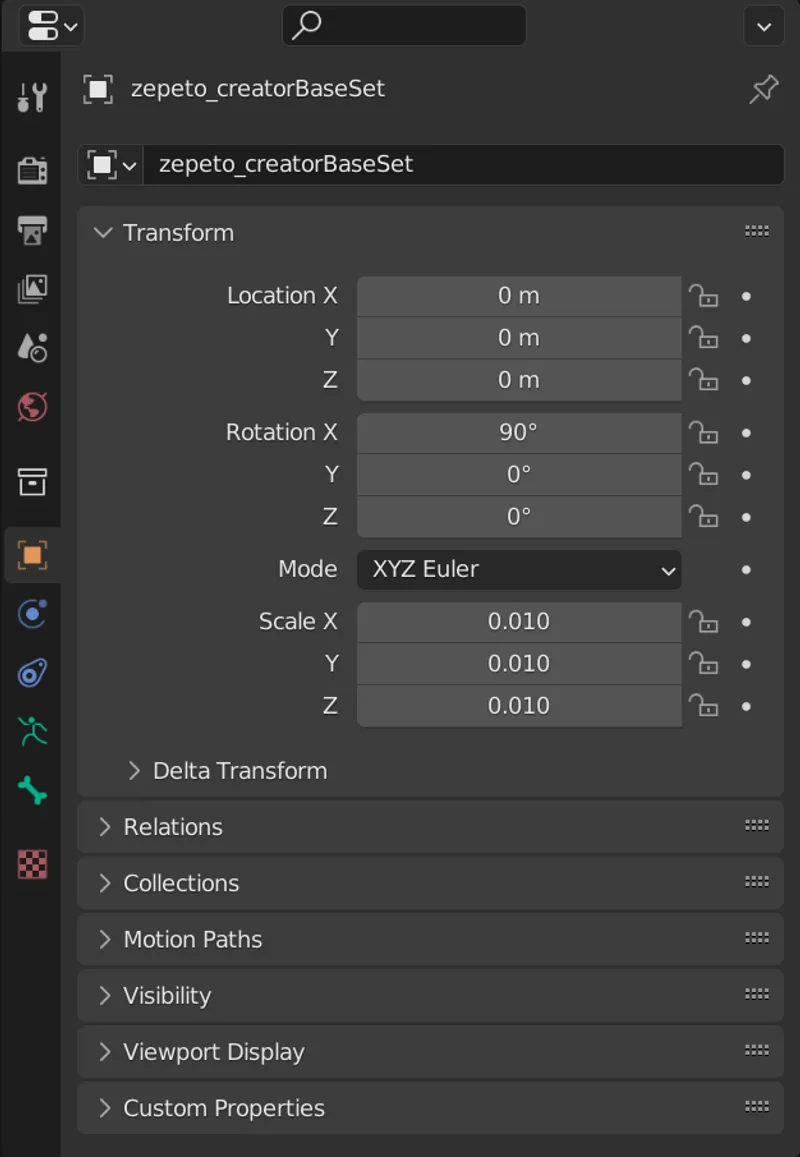Switch to the Collection Properties tab
Screen dimensions: 800x1157
click(31, 482)
